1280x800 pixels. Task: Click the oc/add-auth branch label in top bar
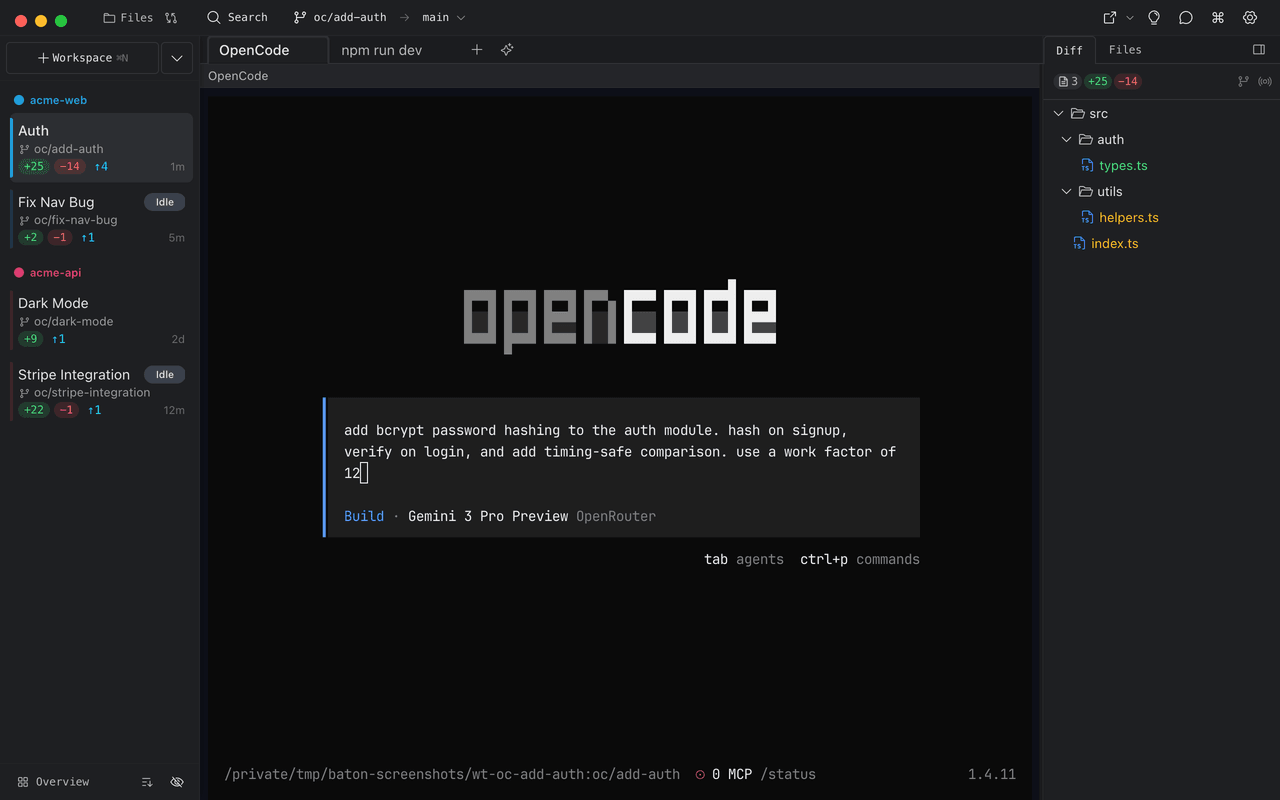click(x=340, y=18)
